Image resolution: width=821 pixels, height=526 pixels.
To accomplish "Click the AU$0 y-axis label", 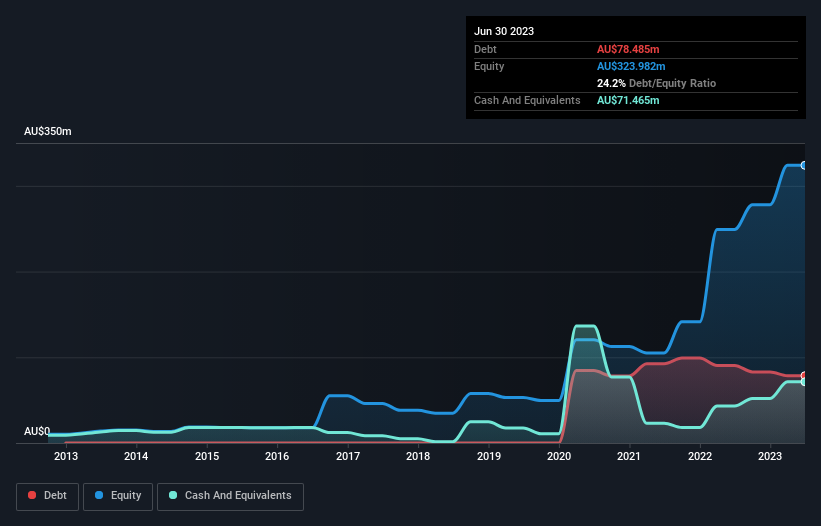I will (37, 431).
